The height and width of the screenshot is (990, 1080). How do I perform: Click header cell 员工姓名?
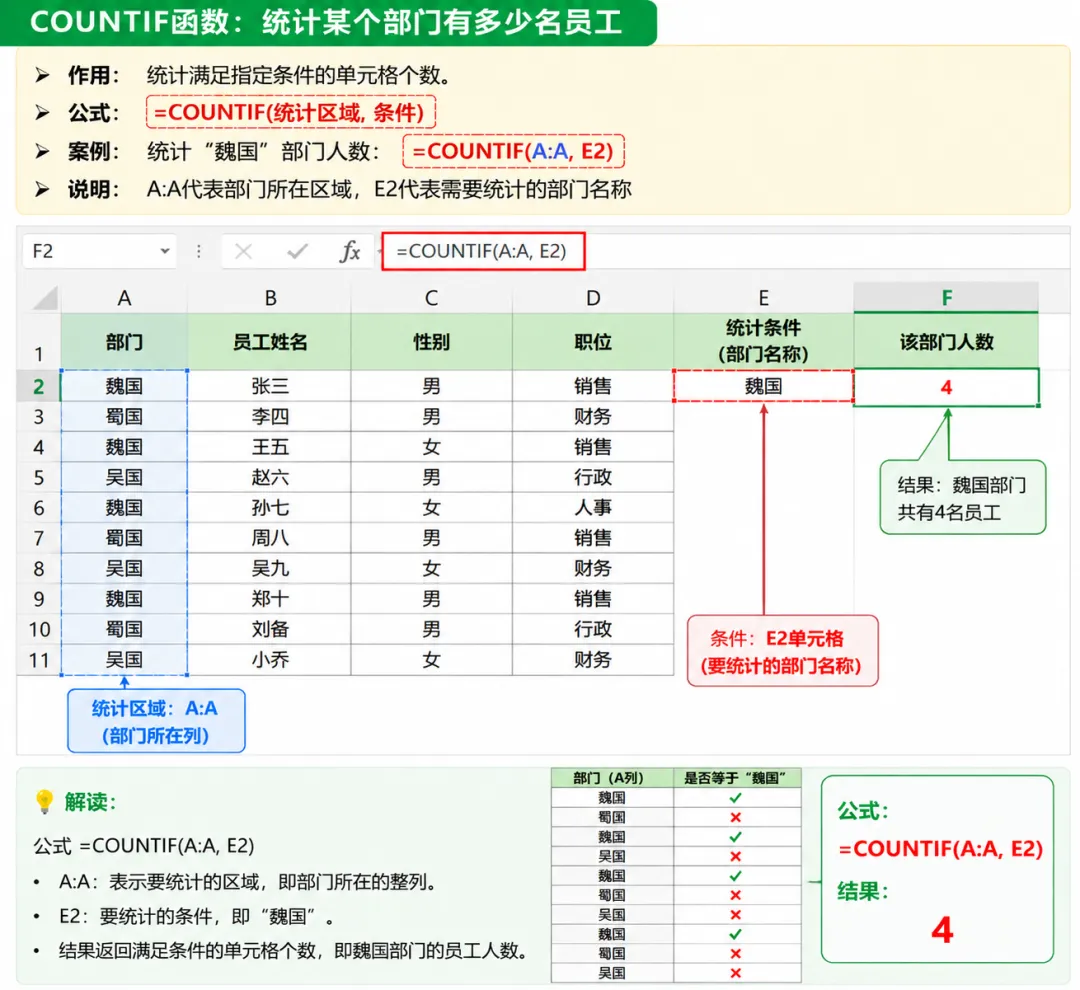pos(270,342)
